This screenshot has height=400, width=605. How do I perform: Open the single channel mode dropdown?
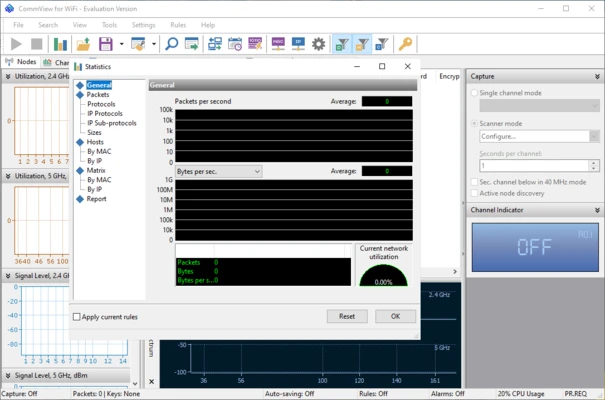point(539,105)
